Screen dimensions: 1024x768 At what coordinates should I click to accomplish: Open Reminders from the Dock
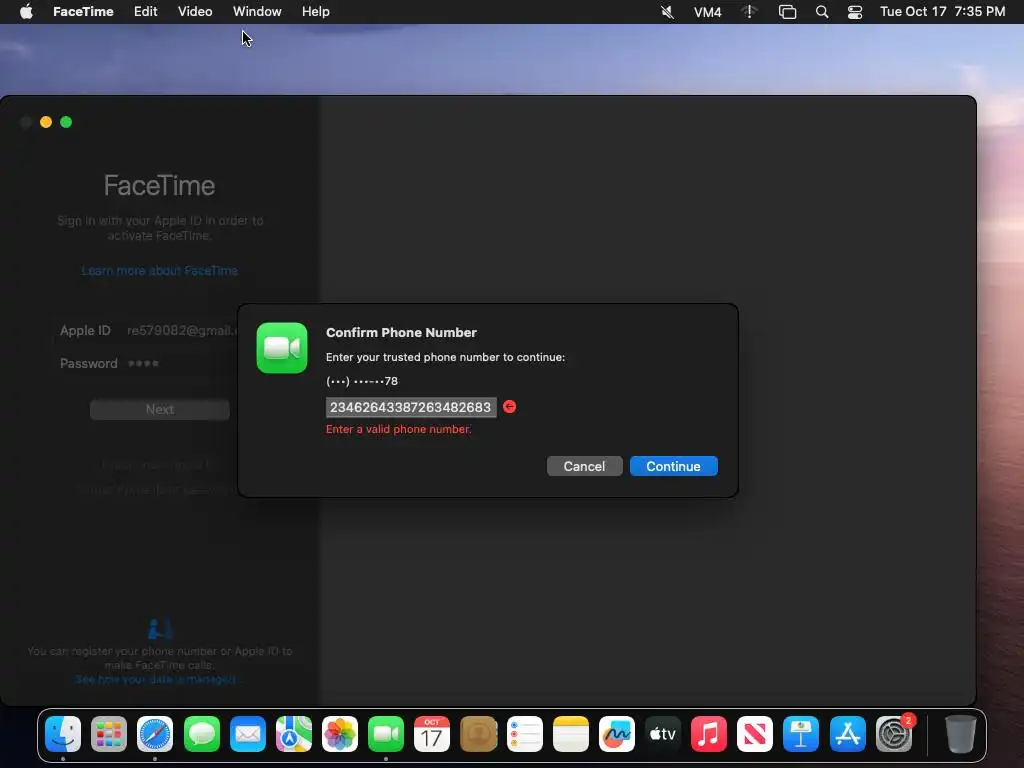pyautogui.click(x=524, y=734)
